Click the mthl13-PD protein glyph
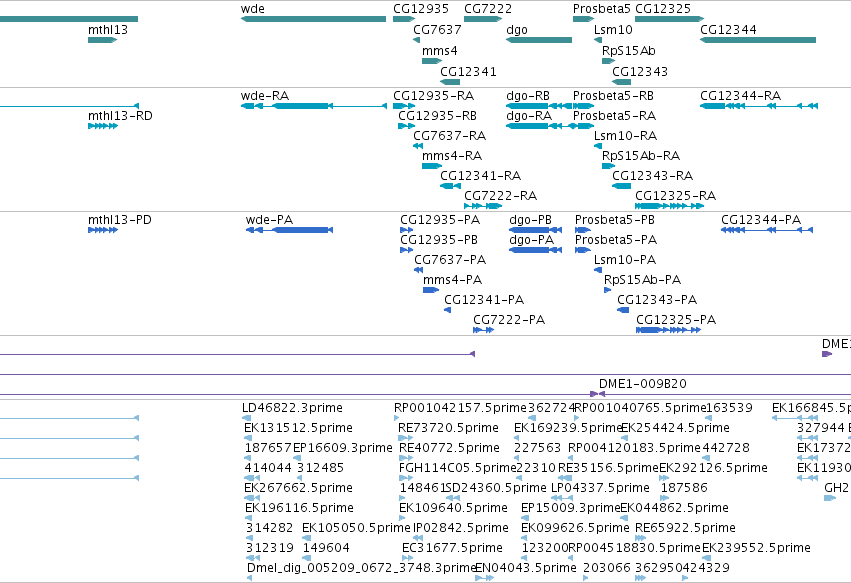Image resolution: width=851 pixels, height=583 pixels. [x=103, y=230]
